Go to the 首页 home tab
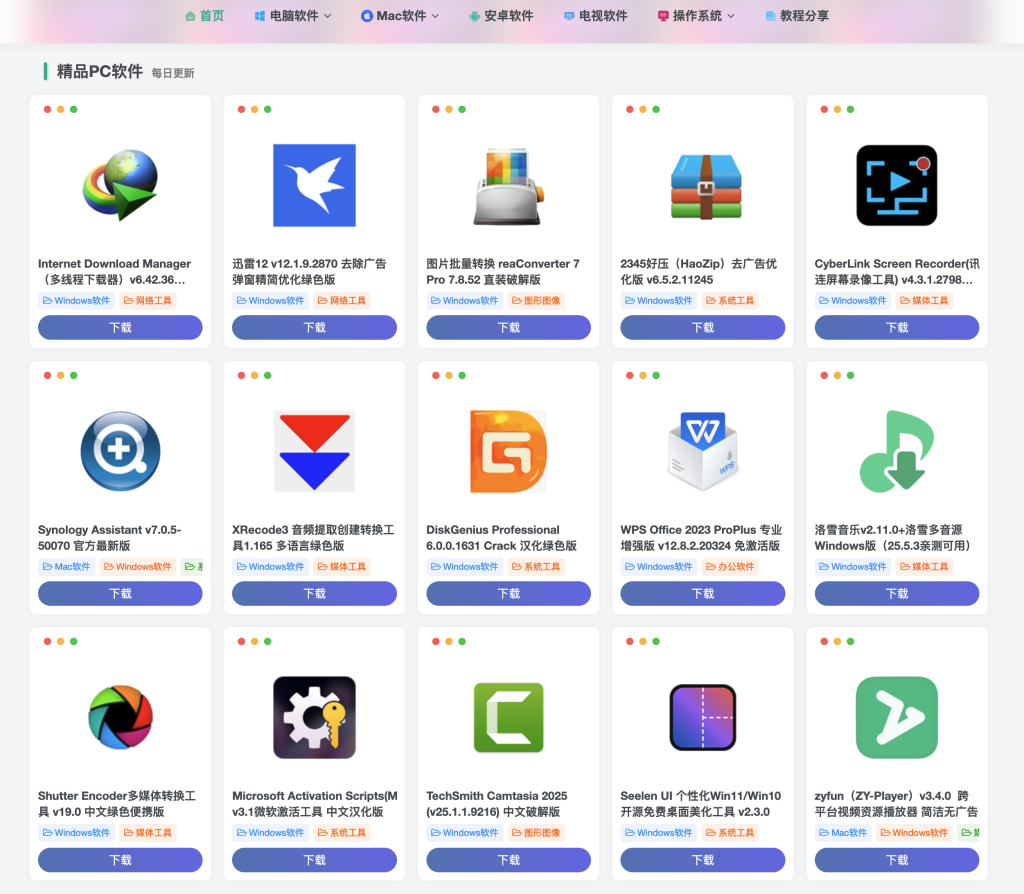 pyautogui.click(x=204, y=16)
